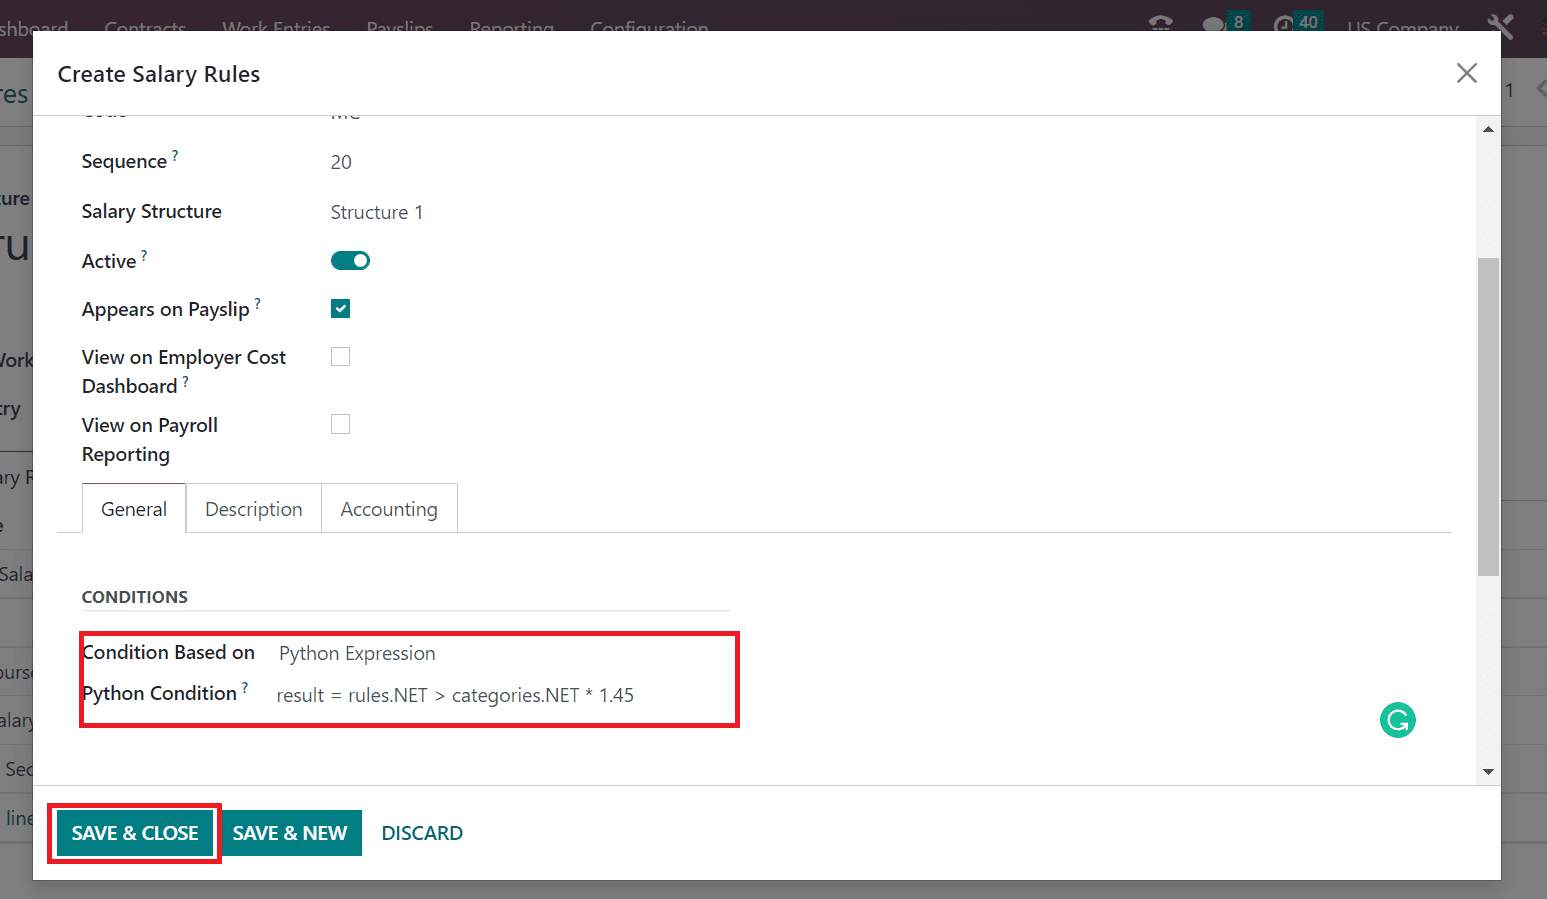Click the dialog scrollbar up arrow
This screenshot has width=1547, height=899.
(x=1488, y=129)
